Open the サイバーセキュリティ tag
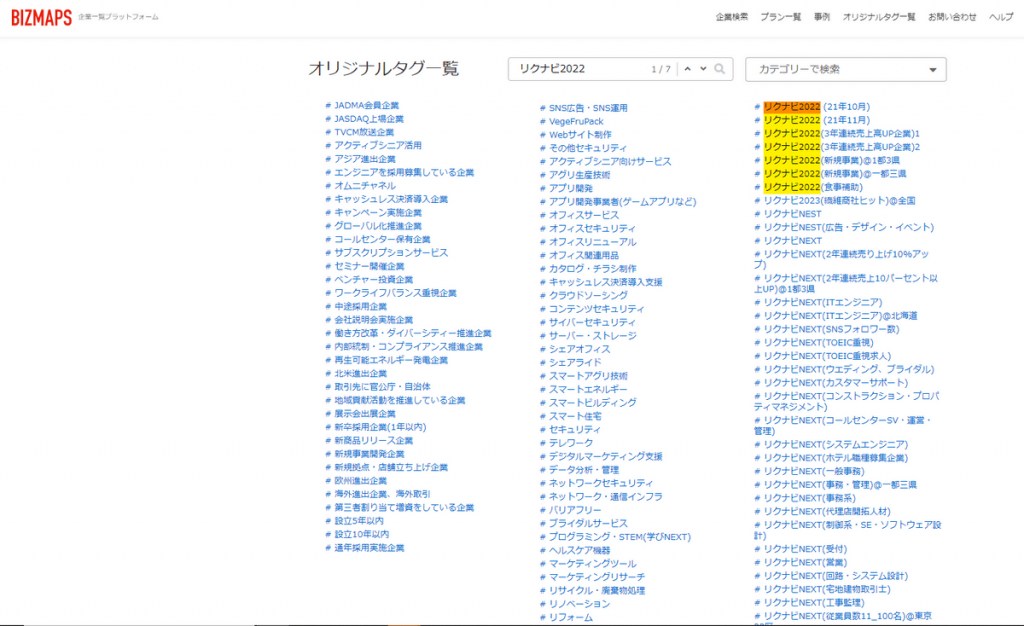 pyautogui.click(x=592, y=322)
